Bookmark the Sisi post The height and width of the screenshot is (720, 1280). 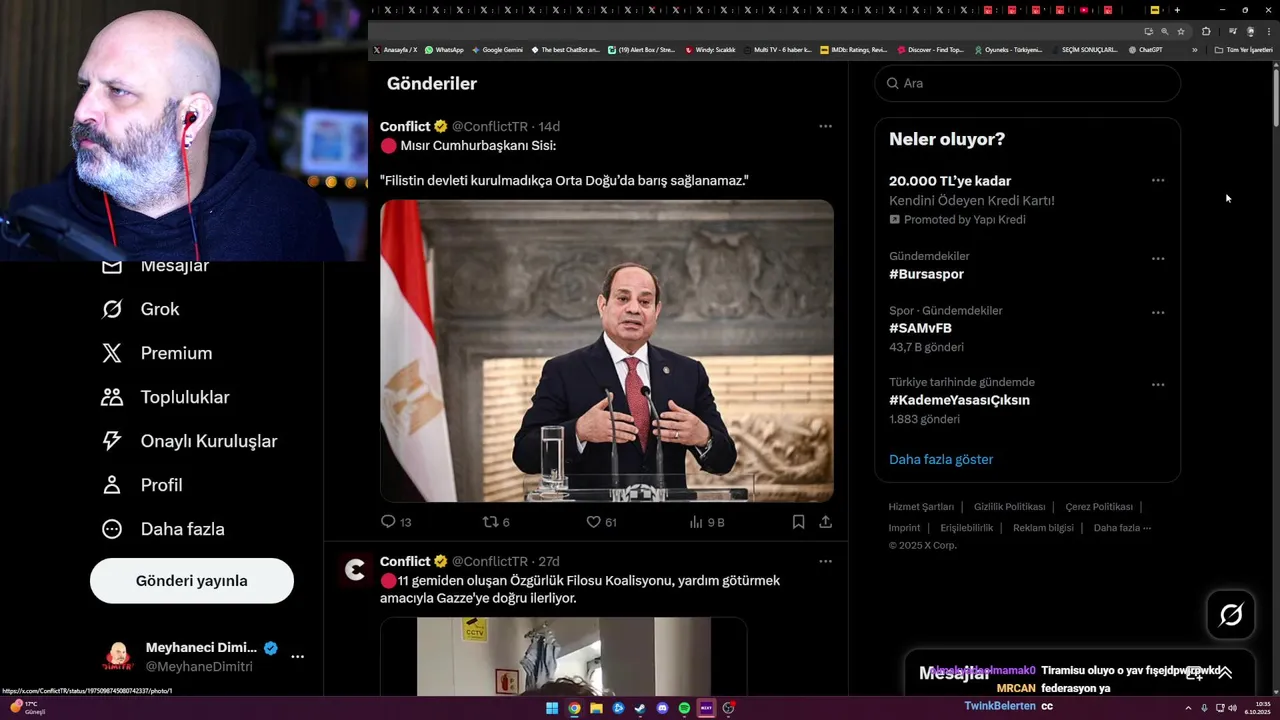coord(798,522)
